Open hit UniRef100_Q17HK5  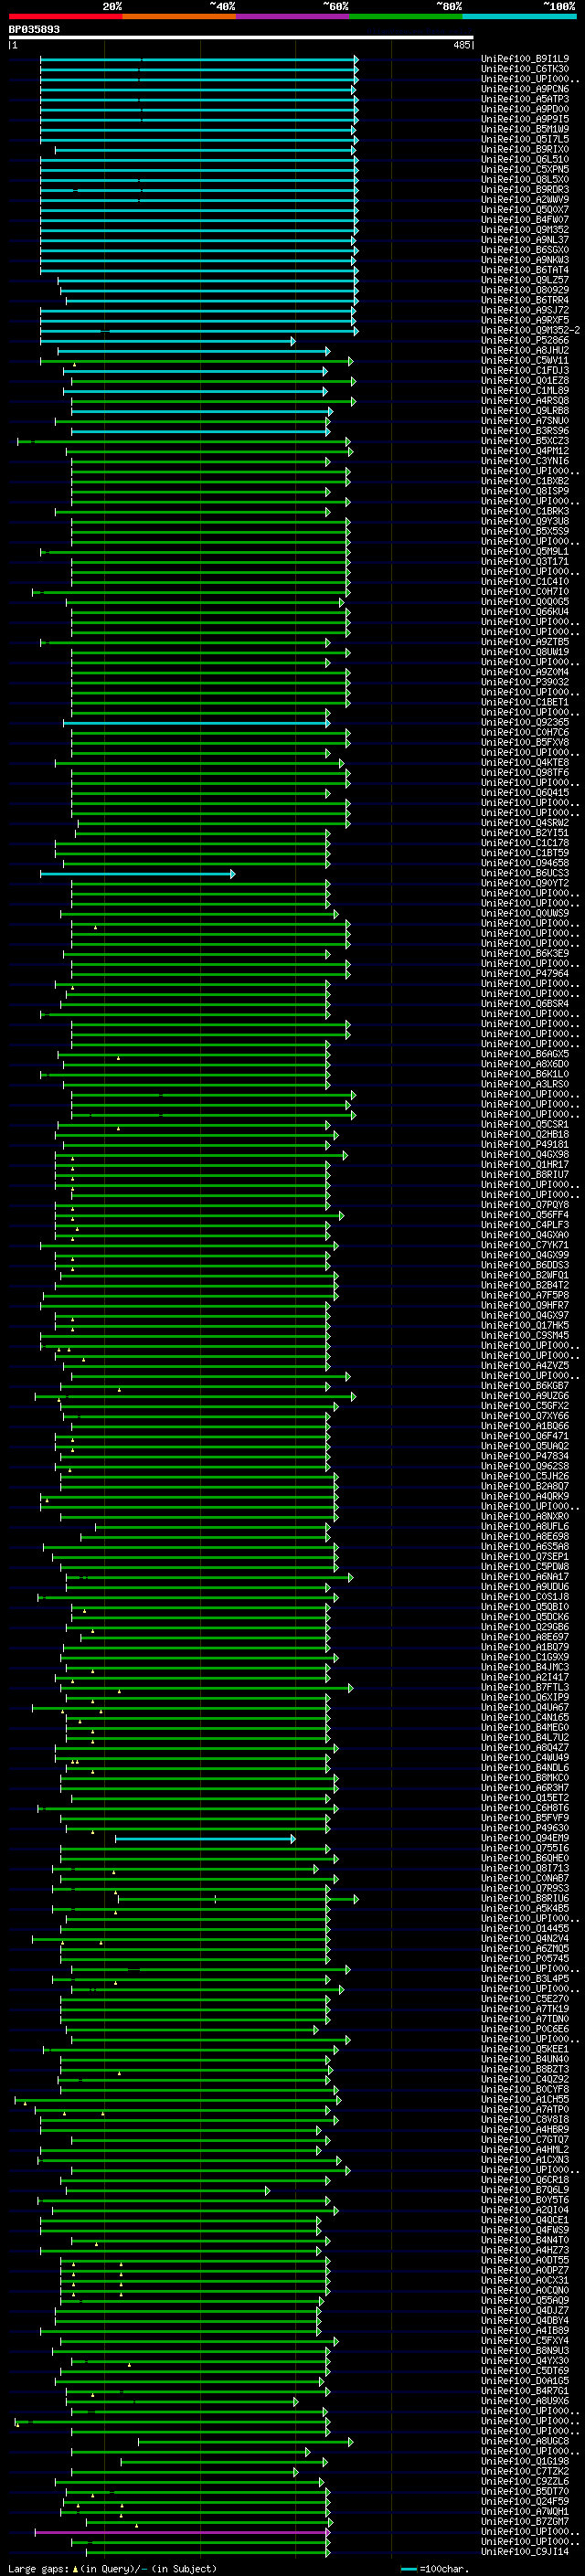(x=525, y=1326)
